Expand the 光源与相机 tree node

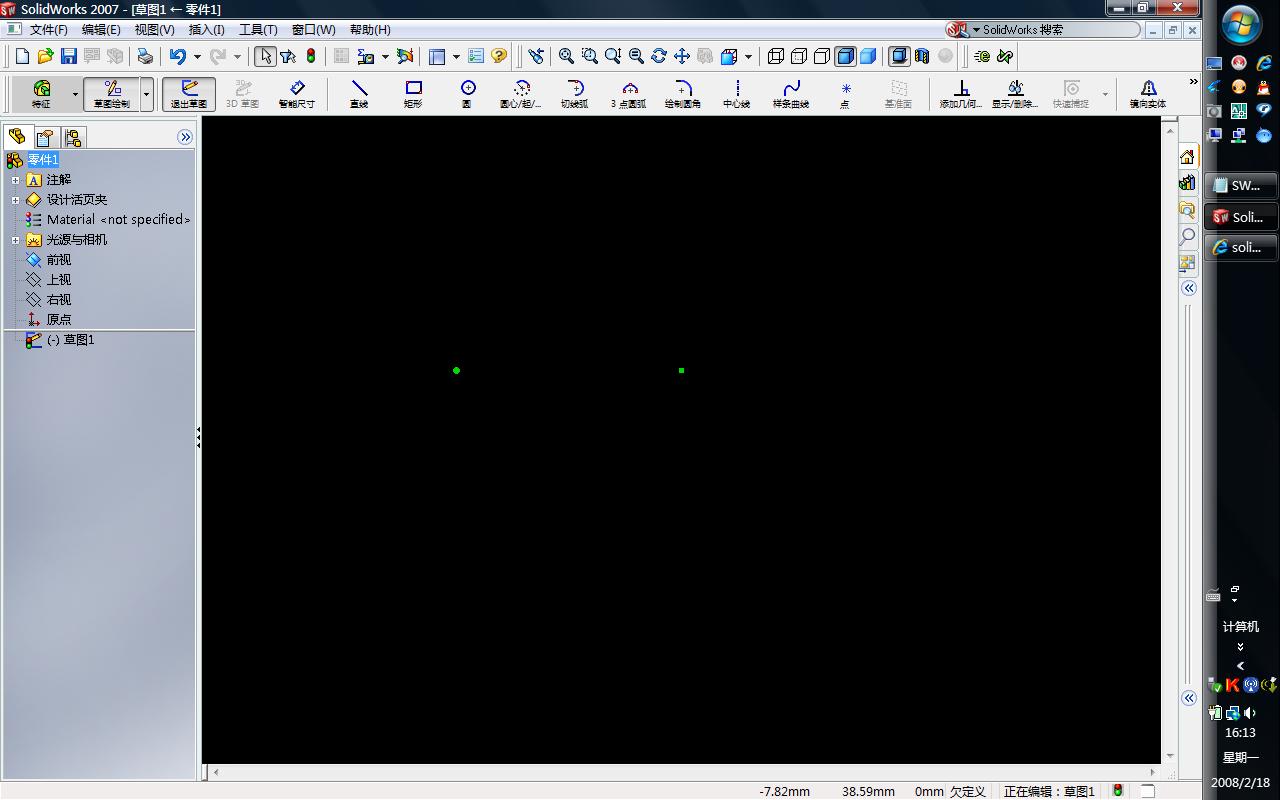(x=16, y=240)
